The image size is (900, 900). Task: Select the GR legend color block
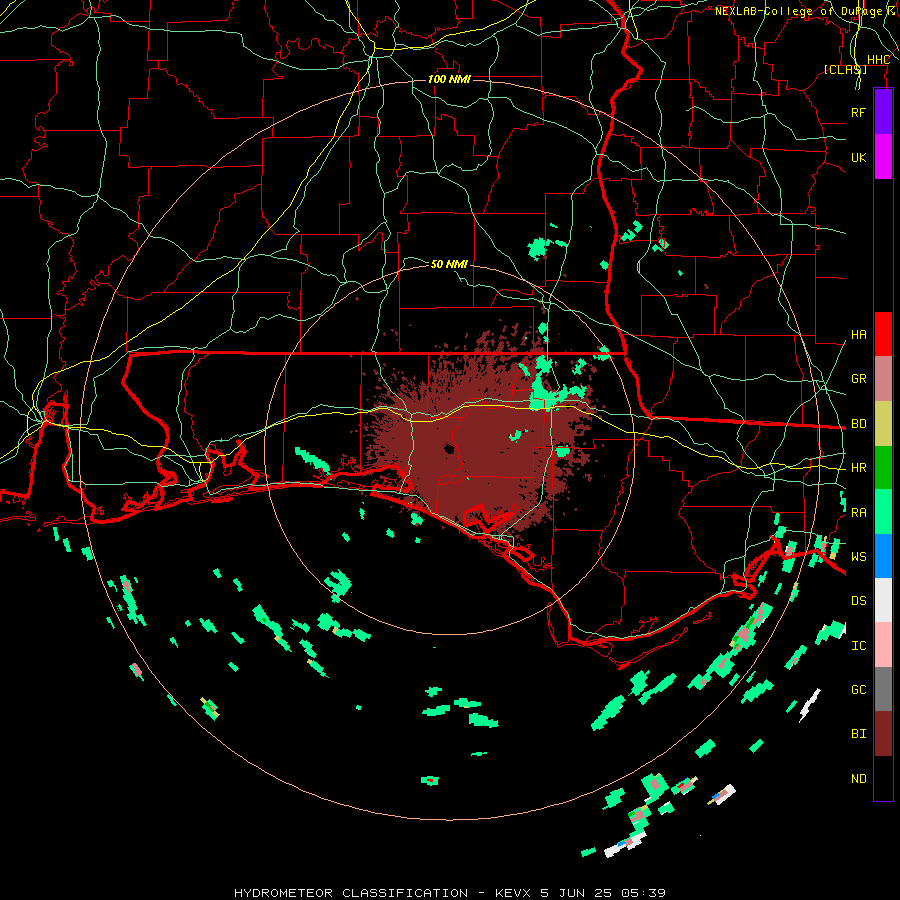click(883, 378)
